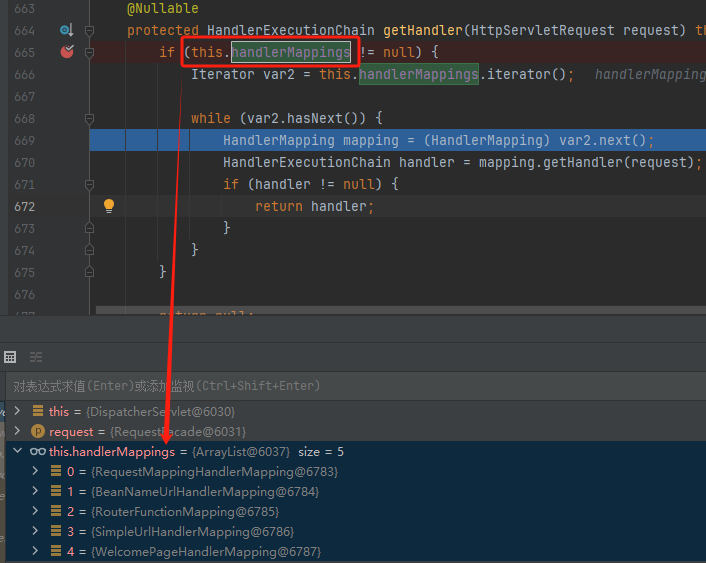Expand entry 1 BeanNameUrlHandlerMapping
Screen dimensions: 706x563
[x=35, y=491]
